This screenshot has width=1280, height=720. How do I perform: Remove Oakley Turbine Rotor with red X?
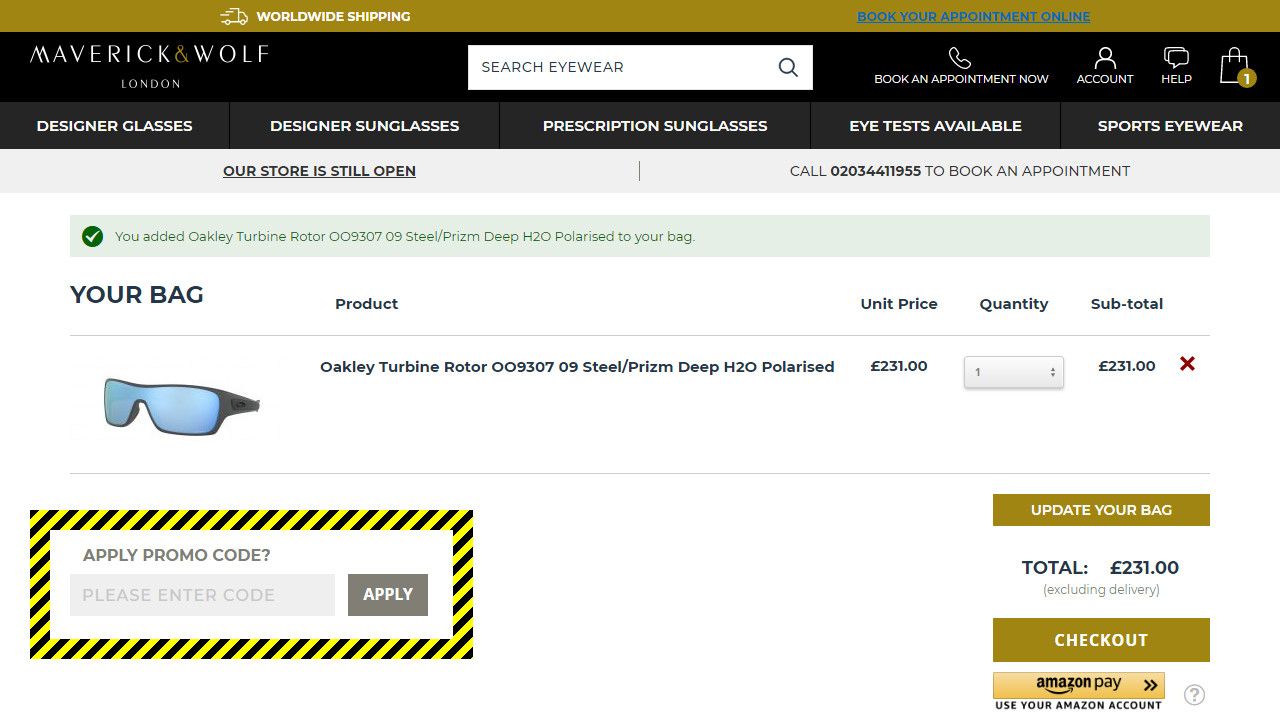click(1187, 364)
